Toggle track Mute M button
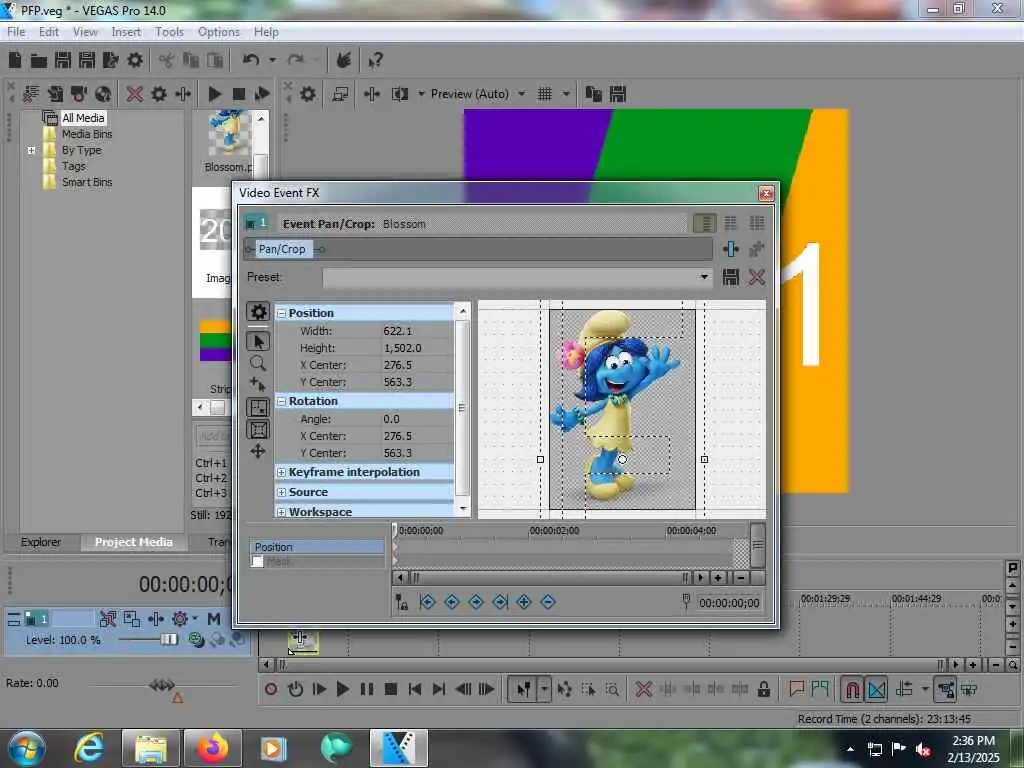The image size is (1024, 768). point(214,618)
